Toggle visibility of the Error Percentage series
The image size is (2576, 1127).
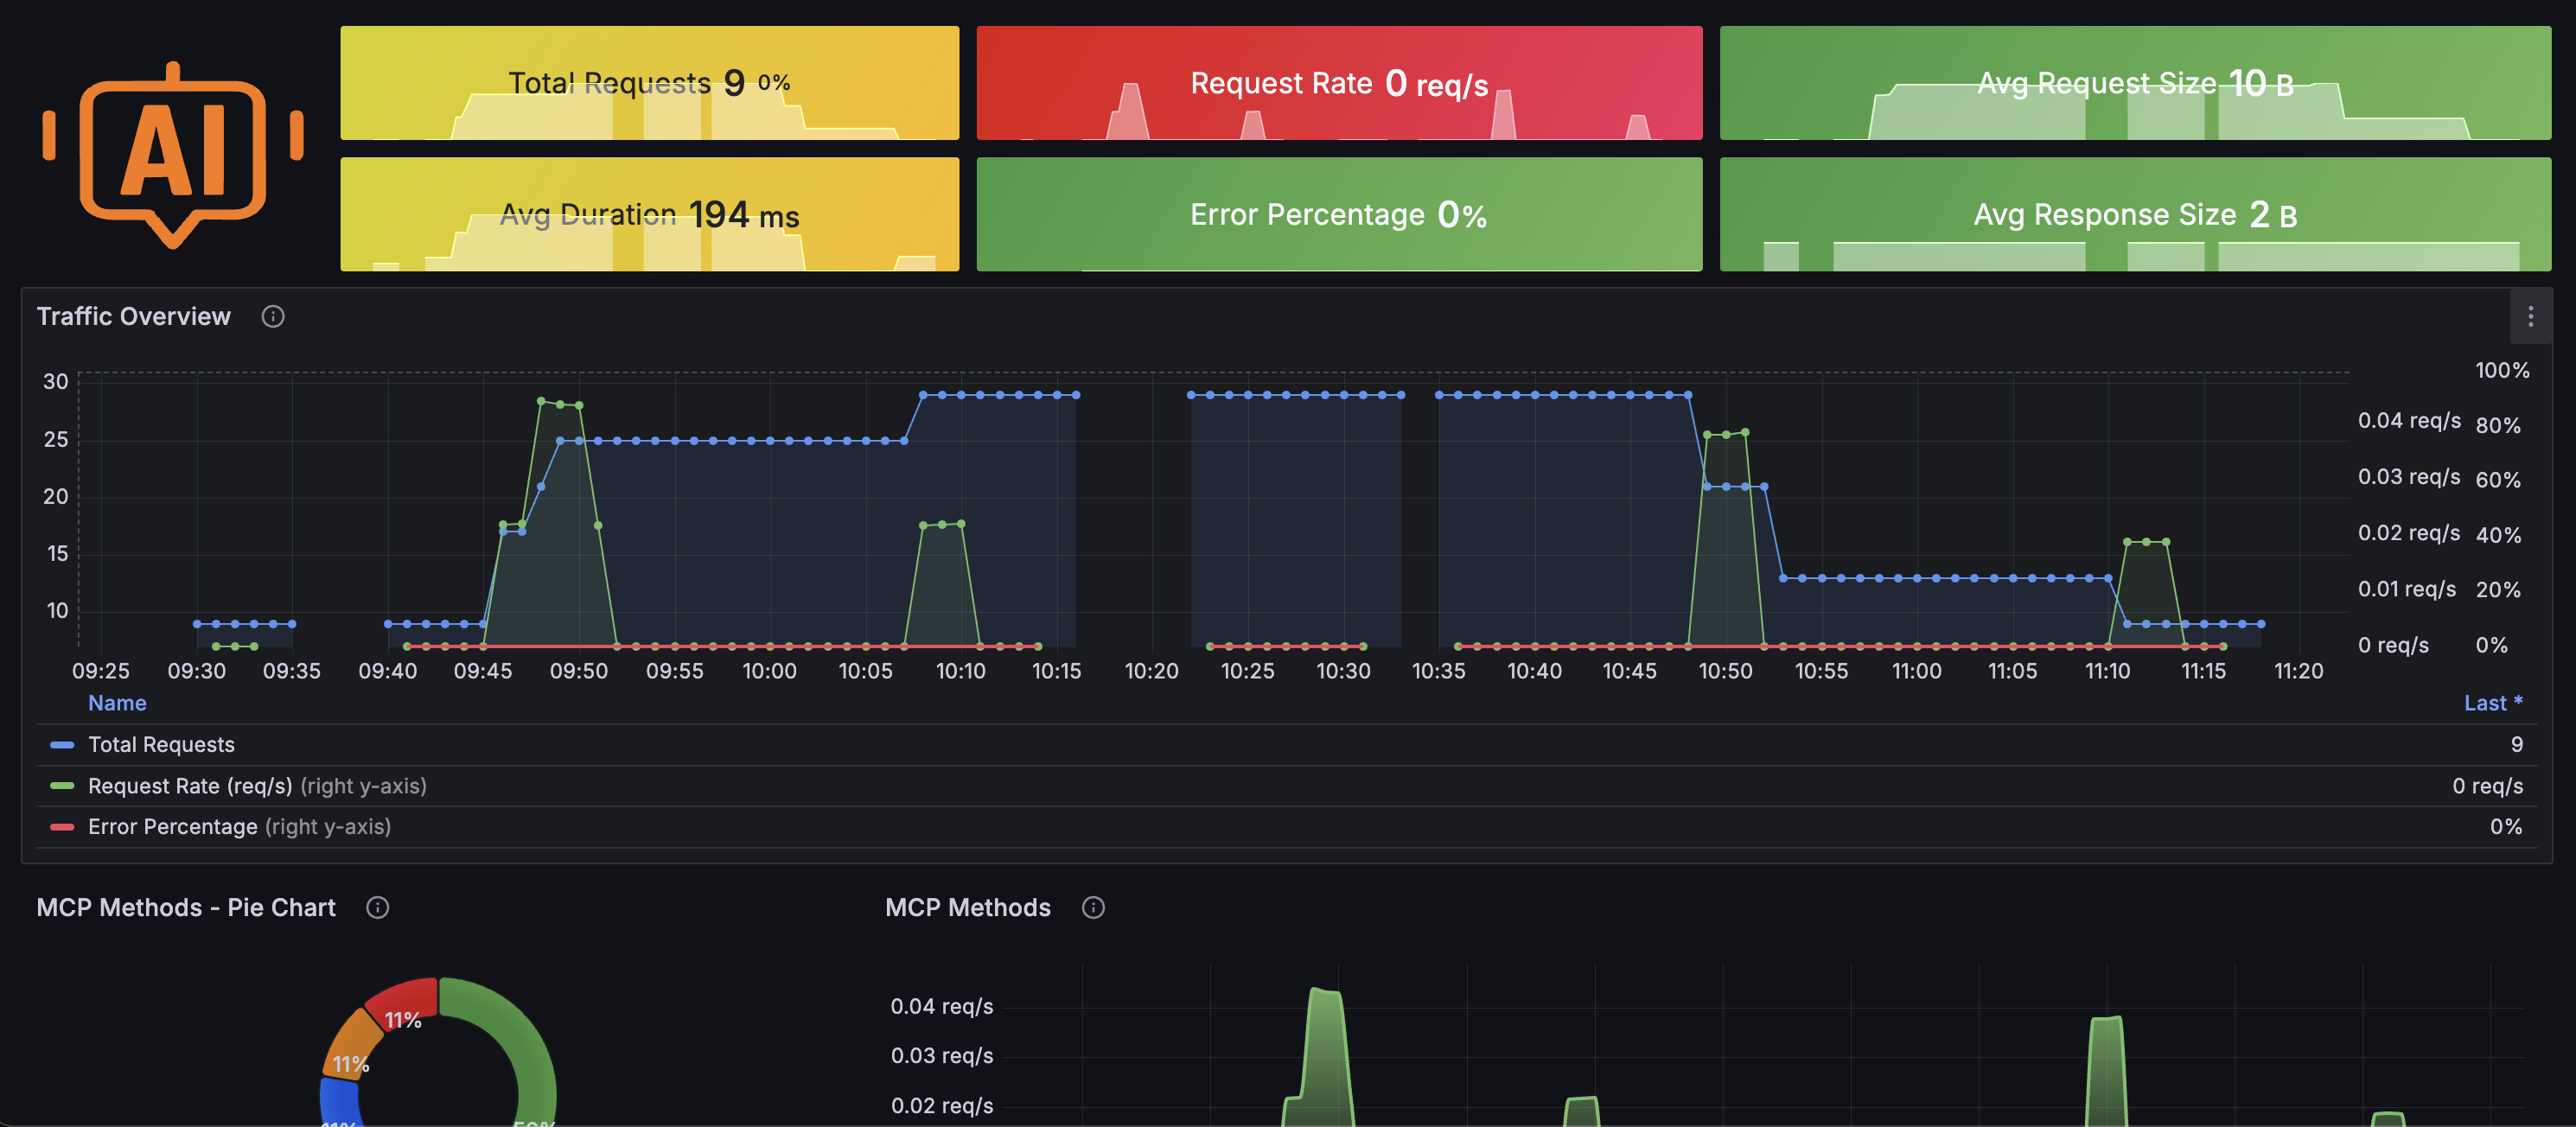(173, 827)
